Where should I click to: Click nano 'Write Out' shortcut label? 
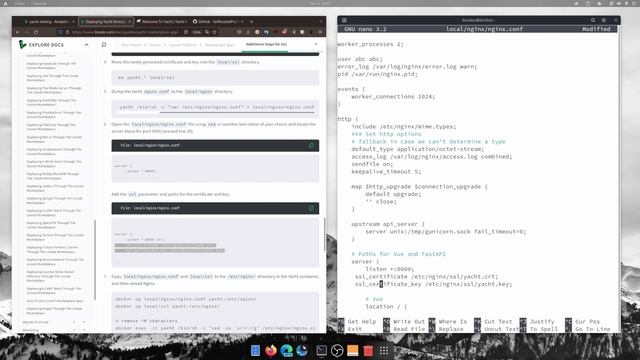(409, 322)
